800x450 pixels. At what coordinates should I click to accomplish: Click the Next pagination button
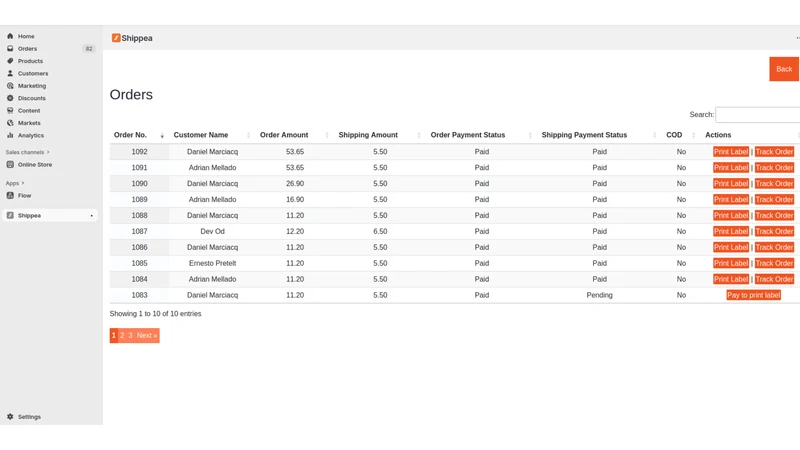point(147,335)
